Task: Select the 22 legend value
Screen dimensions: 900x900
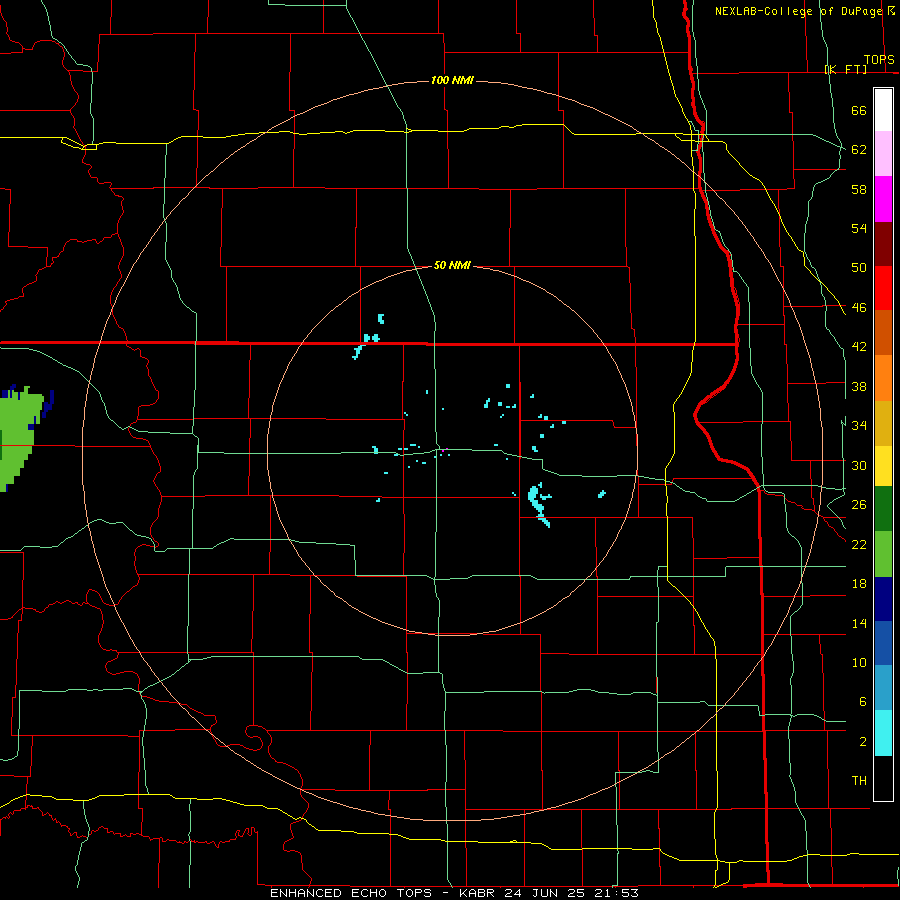Action: (x=859, y=544)
